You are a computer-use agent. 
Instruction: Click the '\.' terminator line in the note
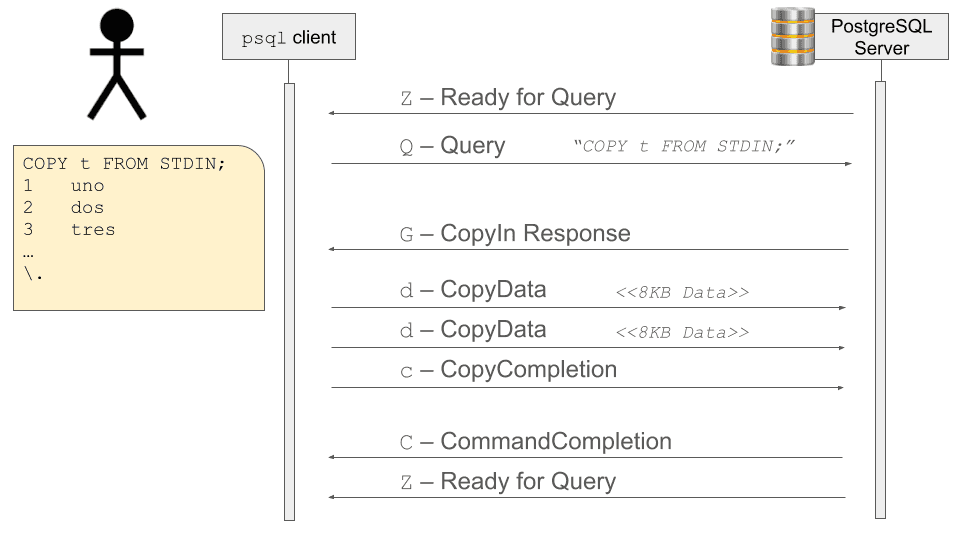pyautogui.click(x=33, y=274)
